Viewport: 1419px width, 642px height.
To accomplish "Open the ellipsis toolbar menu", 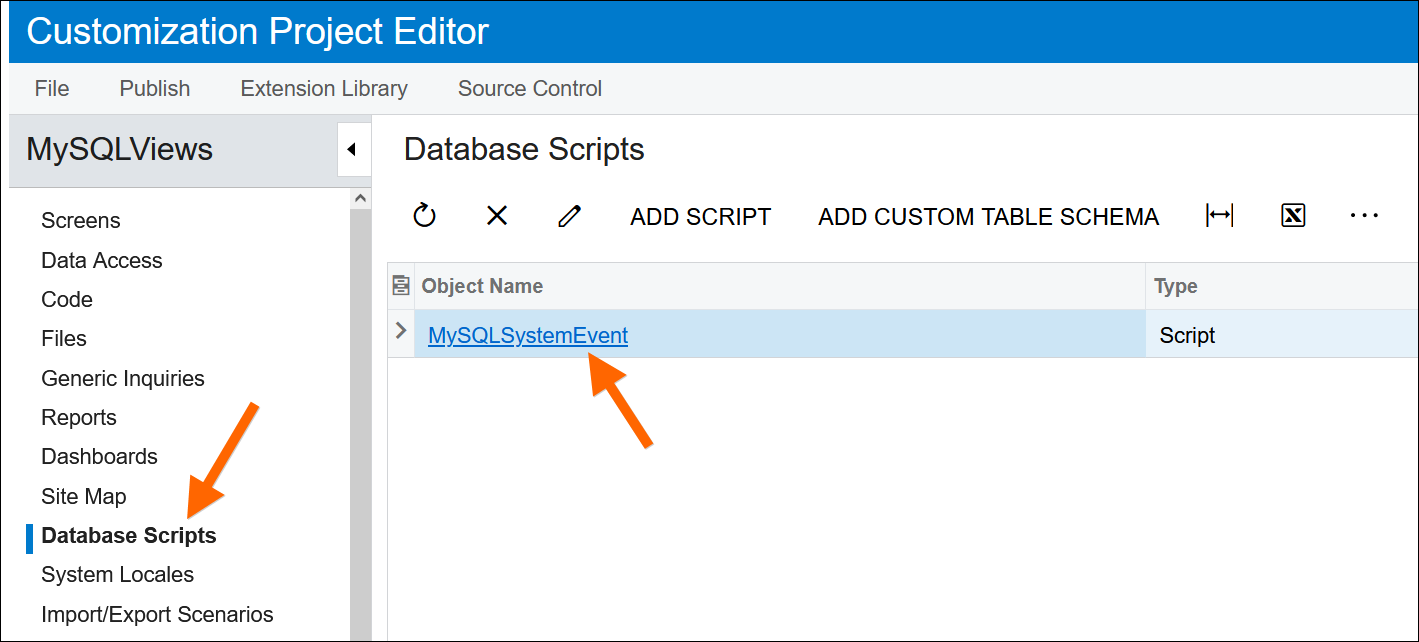I will coord(1365,215).
